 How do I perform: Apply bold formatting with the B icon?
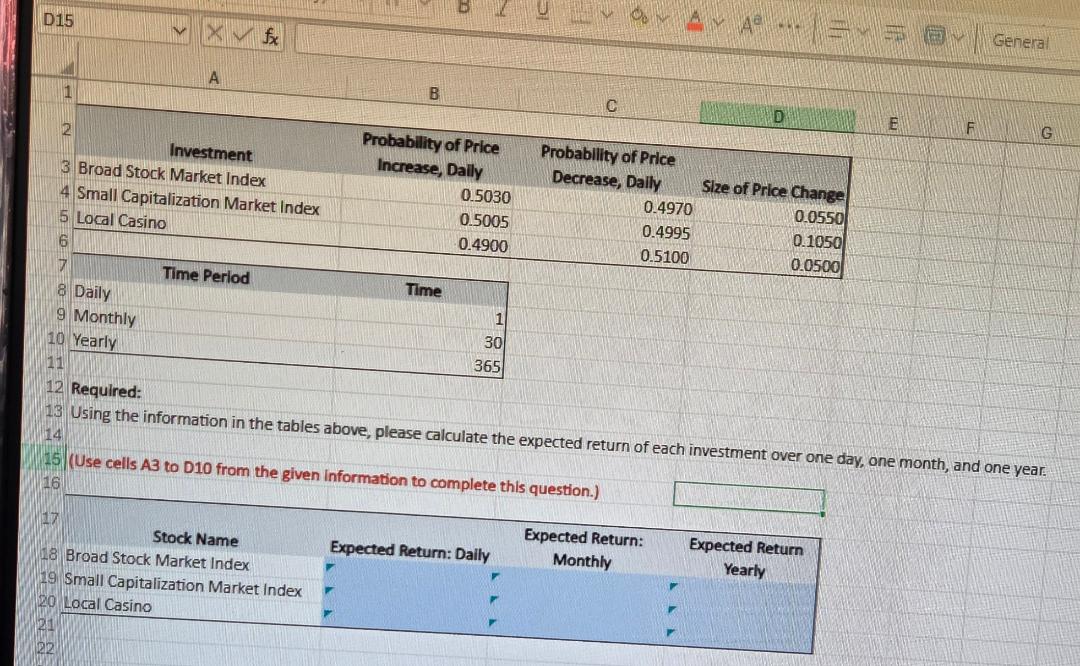[464, 6]
